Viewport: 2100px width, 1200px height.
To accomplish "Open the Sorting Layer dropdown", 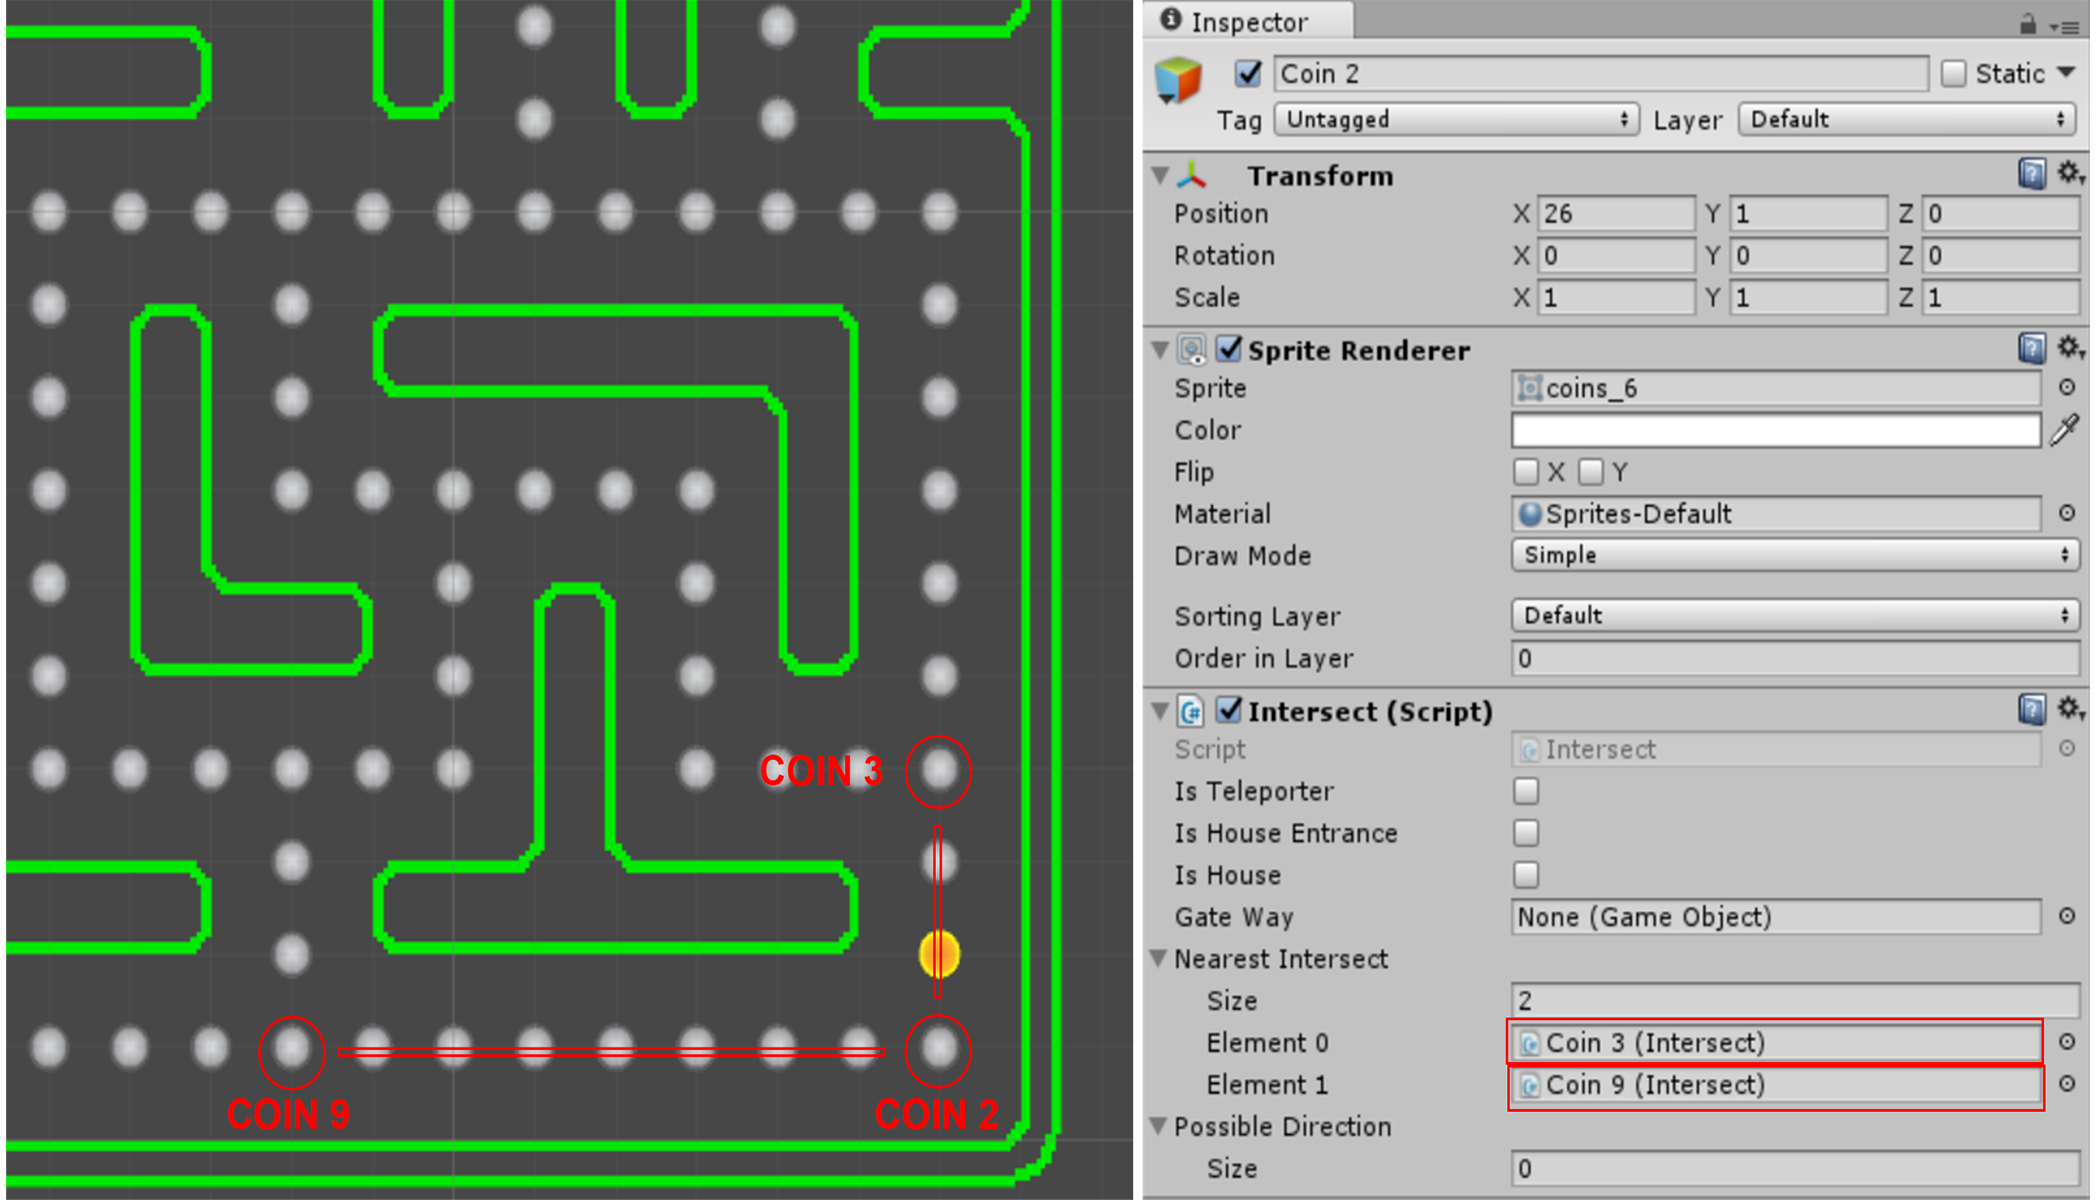I will [x=1795, y=615].
